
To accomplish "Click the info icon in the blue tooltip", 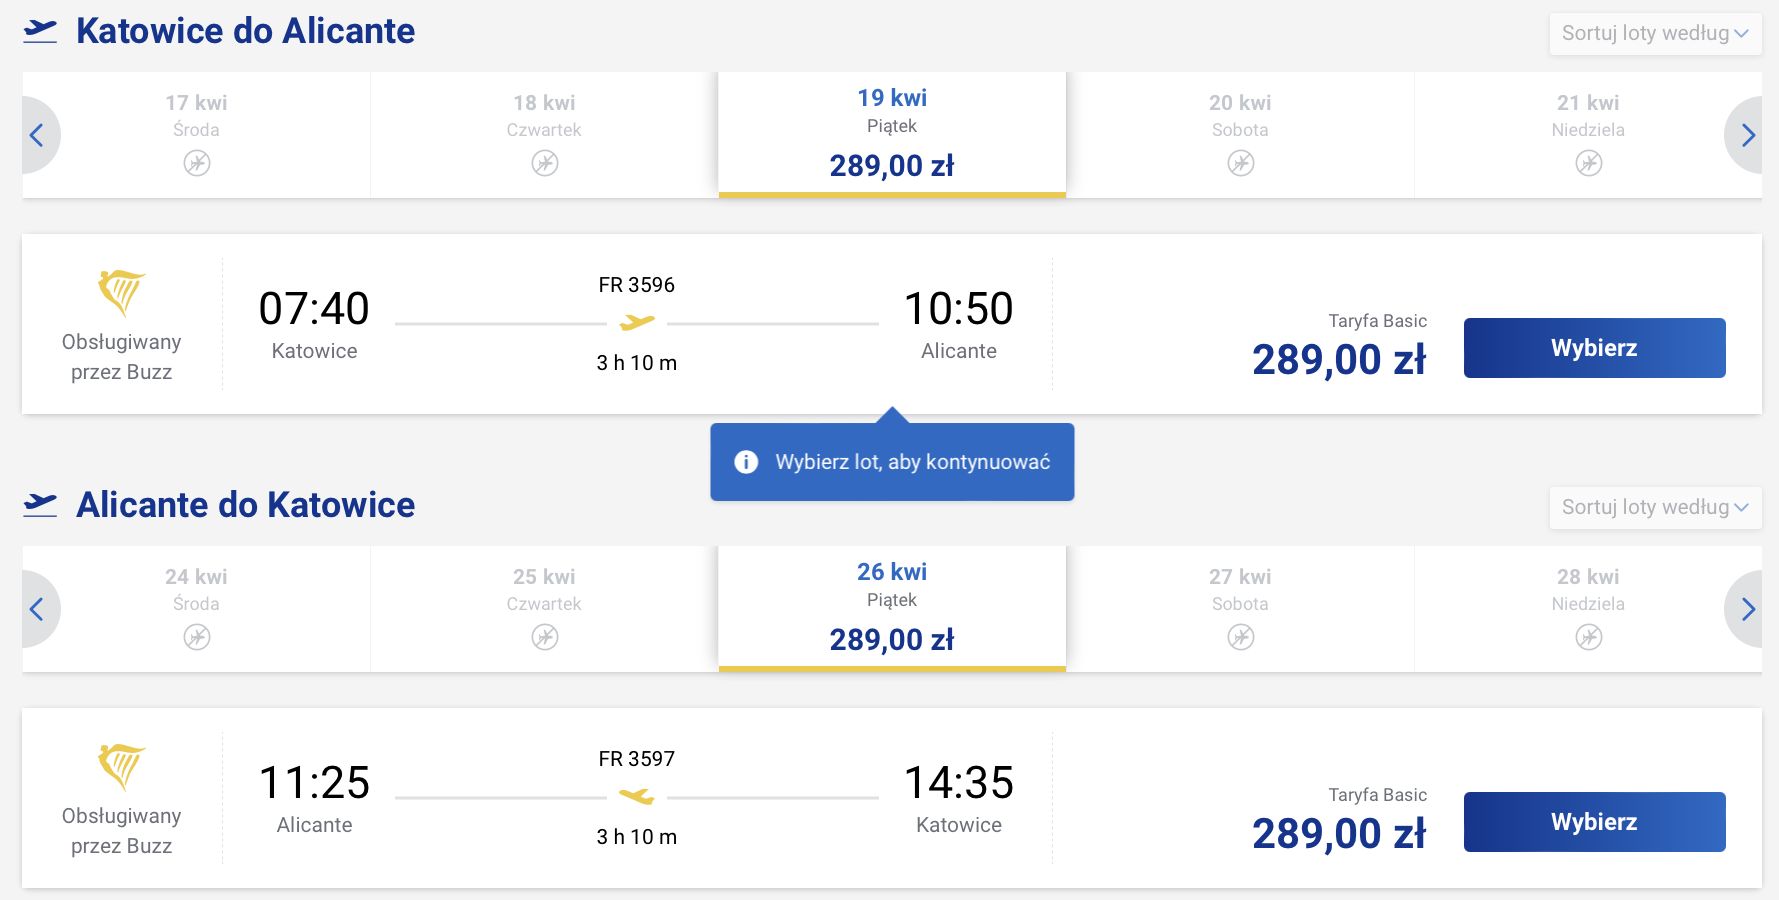I will (x=746, y=462).
